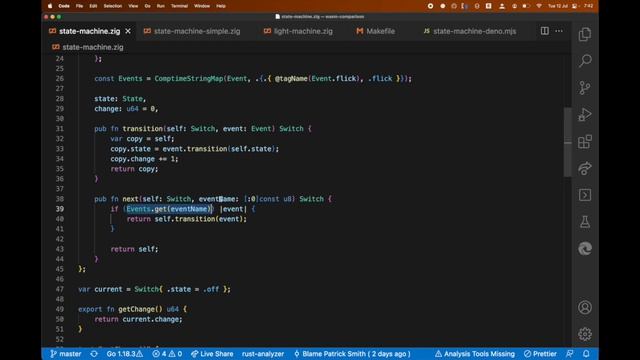Click the Prettier status item
Screen dimensions: 640x360
[x=540, y=354]
